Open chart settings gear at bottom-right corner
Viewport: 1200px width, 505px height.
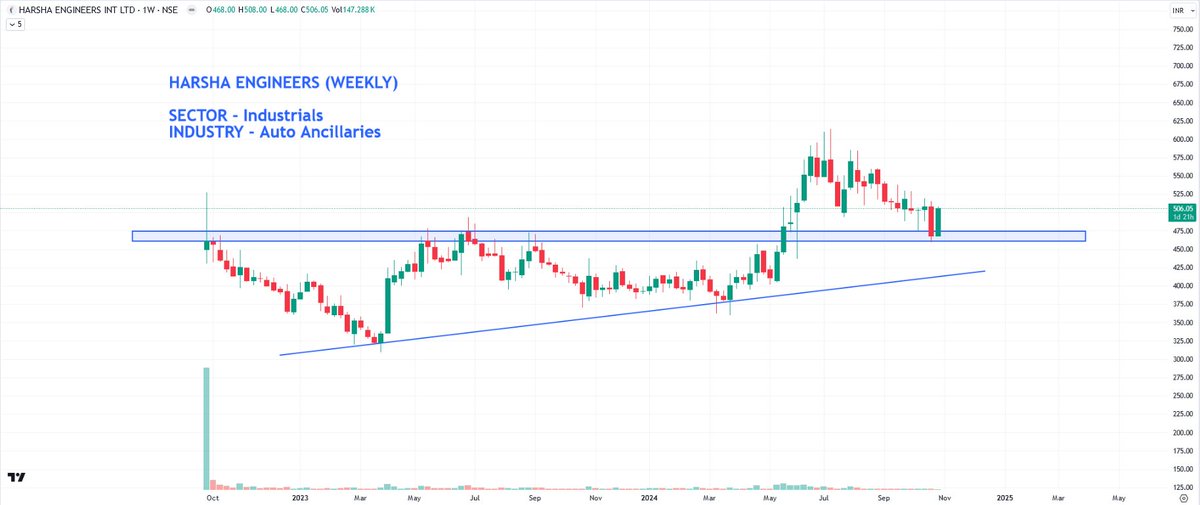(1183, 496)
